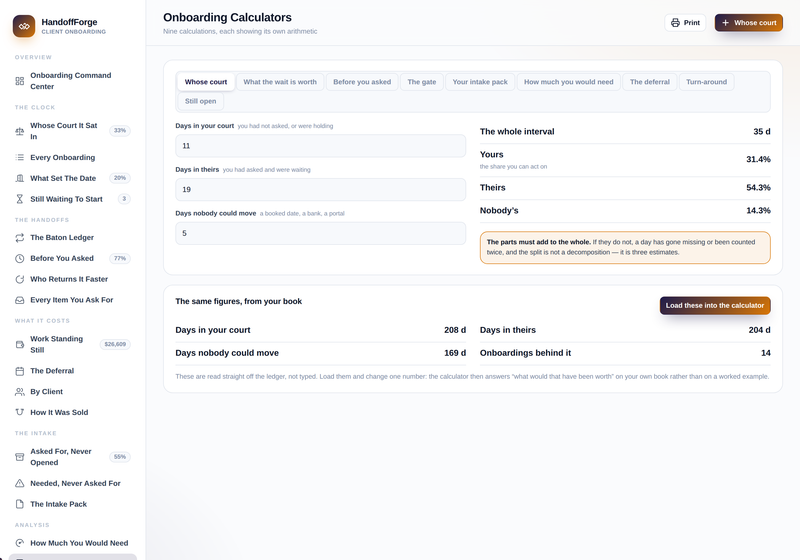Focus the Days nobody could move input
This screenshot has width=800, height=560.
click(320, 234)
